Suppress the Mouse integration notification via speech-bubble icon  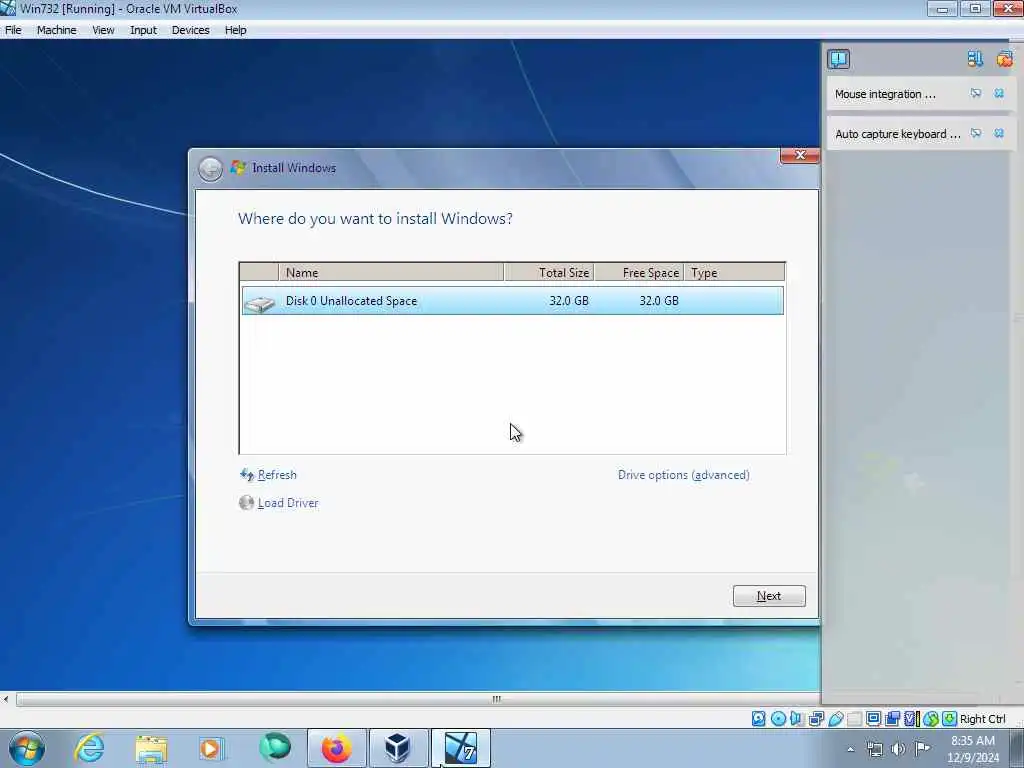[x=976, y=93]
